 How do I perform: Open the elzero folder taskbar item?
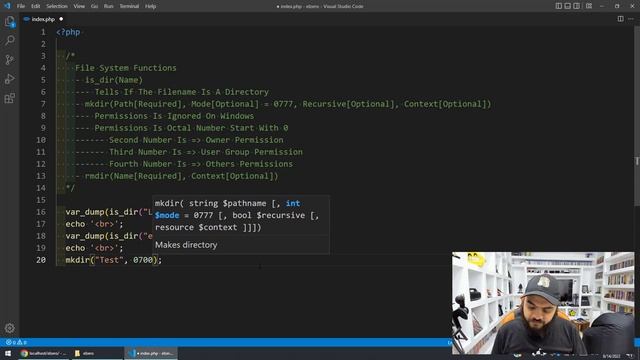pos(96,353)
